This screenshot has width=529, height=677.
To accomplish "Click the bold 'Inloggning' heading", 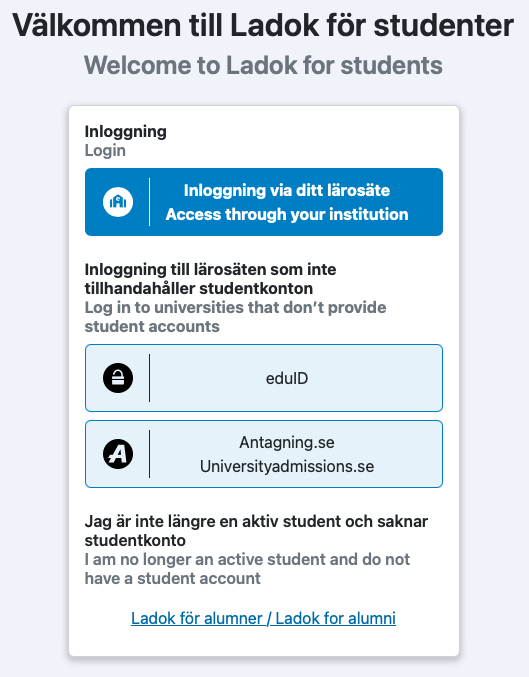I will pos(126,132).
